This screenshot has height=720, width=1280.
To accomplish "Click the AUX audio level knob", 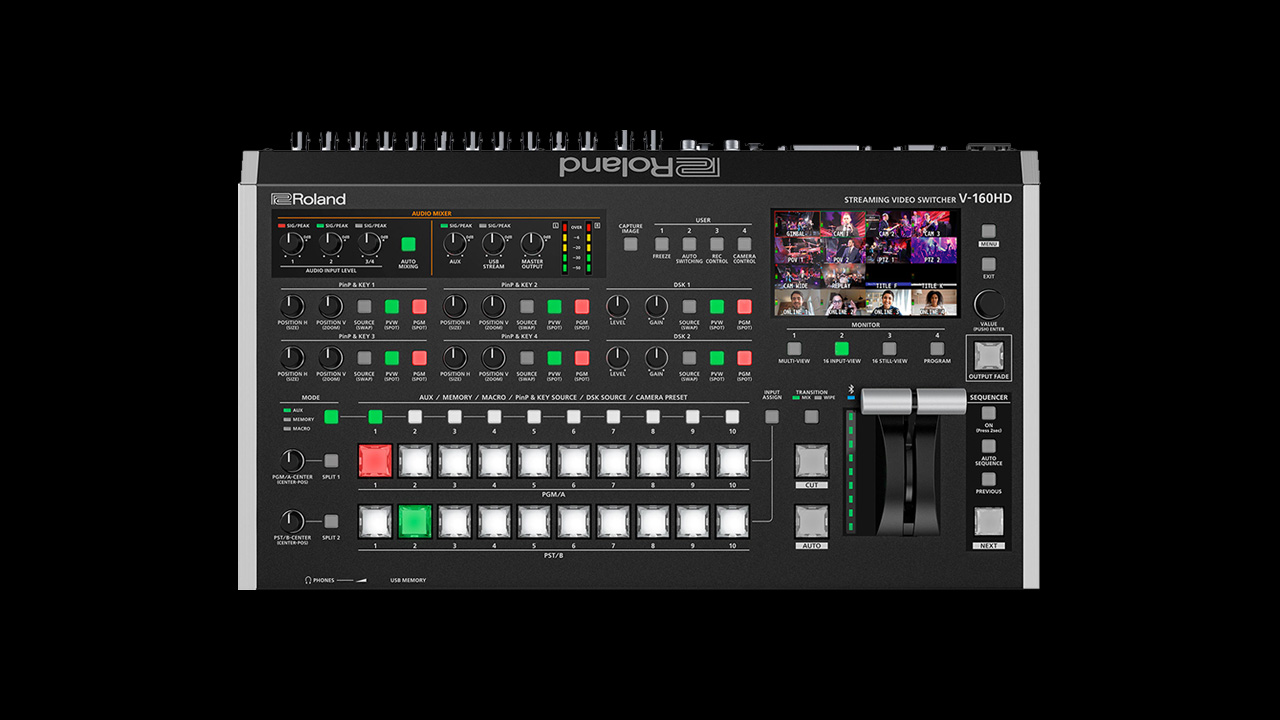I will (455, 242).
